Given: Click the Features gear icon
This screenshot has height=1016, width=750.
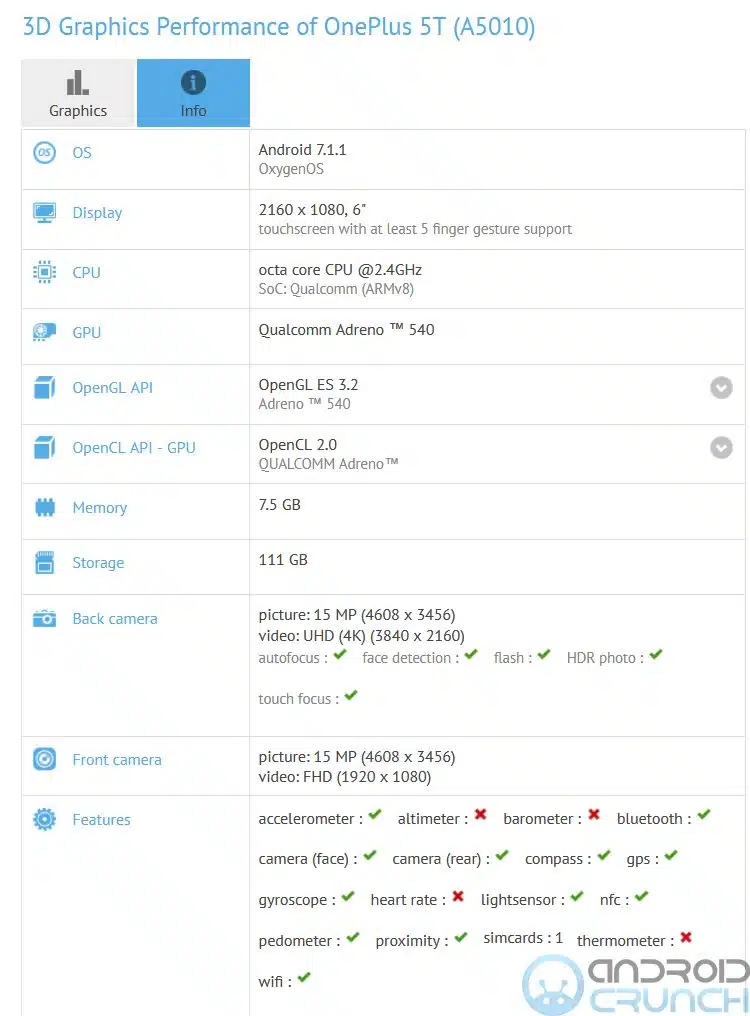Looking at the screenshot, I should [x=44, y=820].
